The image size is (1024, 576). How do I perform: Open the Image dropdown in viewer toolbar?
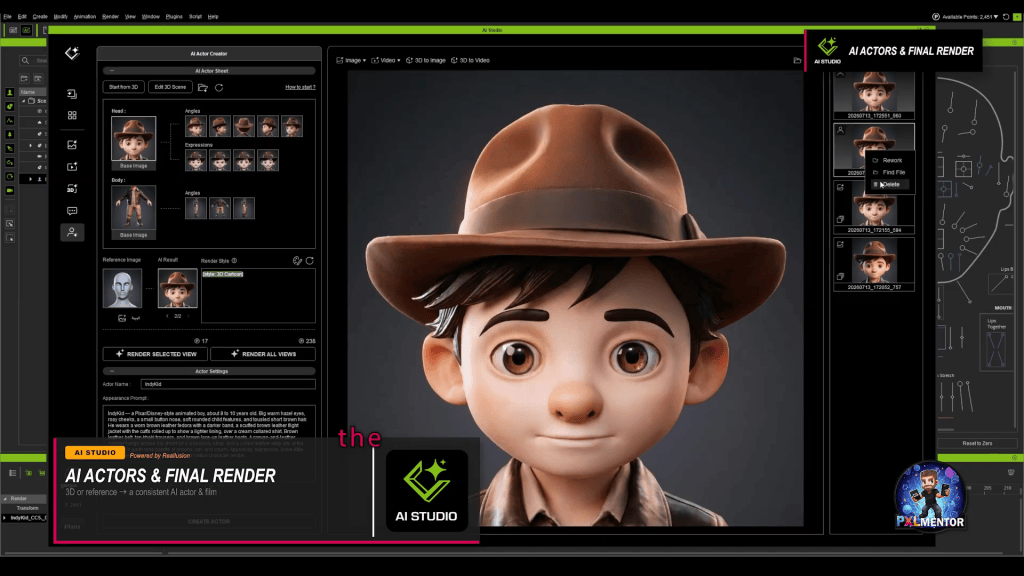[x=351, y=60]
